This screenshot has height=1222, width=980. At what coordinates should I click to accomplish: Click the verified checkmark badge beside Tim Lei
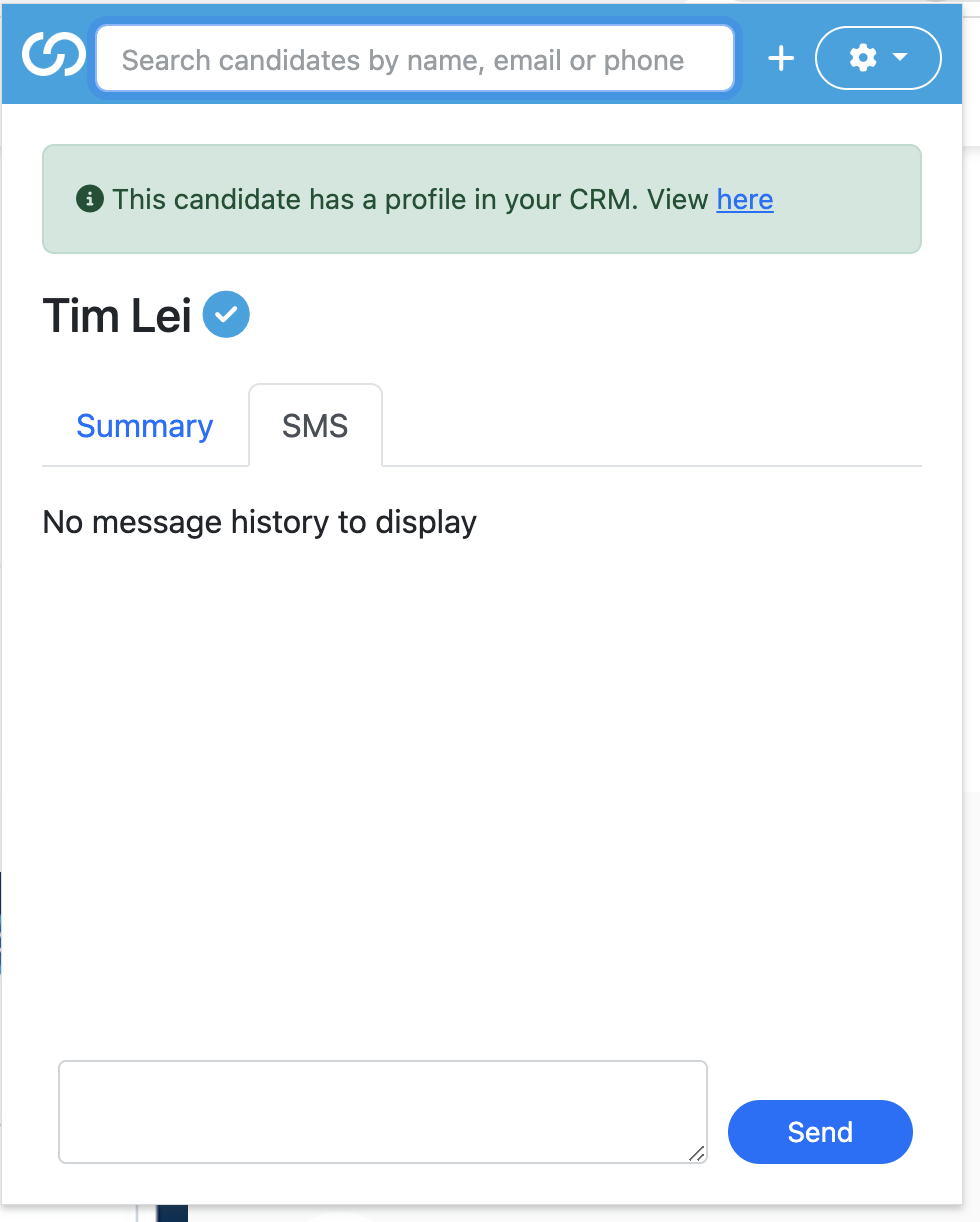[226, 315]
